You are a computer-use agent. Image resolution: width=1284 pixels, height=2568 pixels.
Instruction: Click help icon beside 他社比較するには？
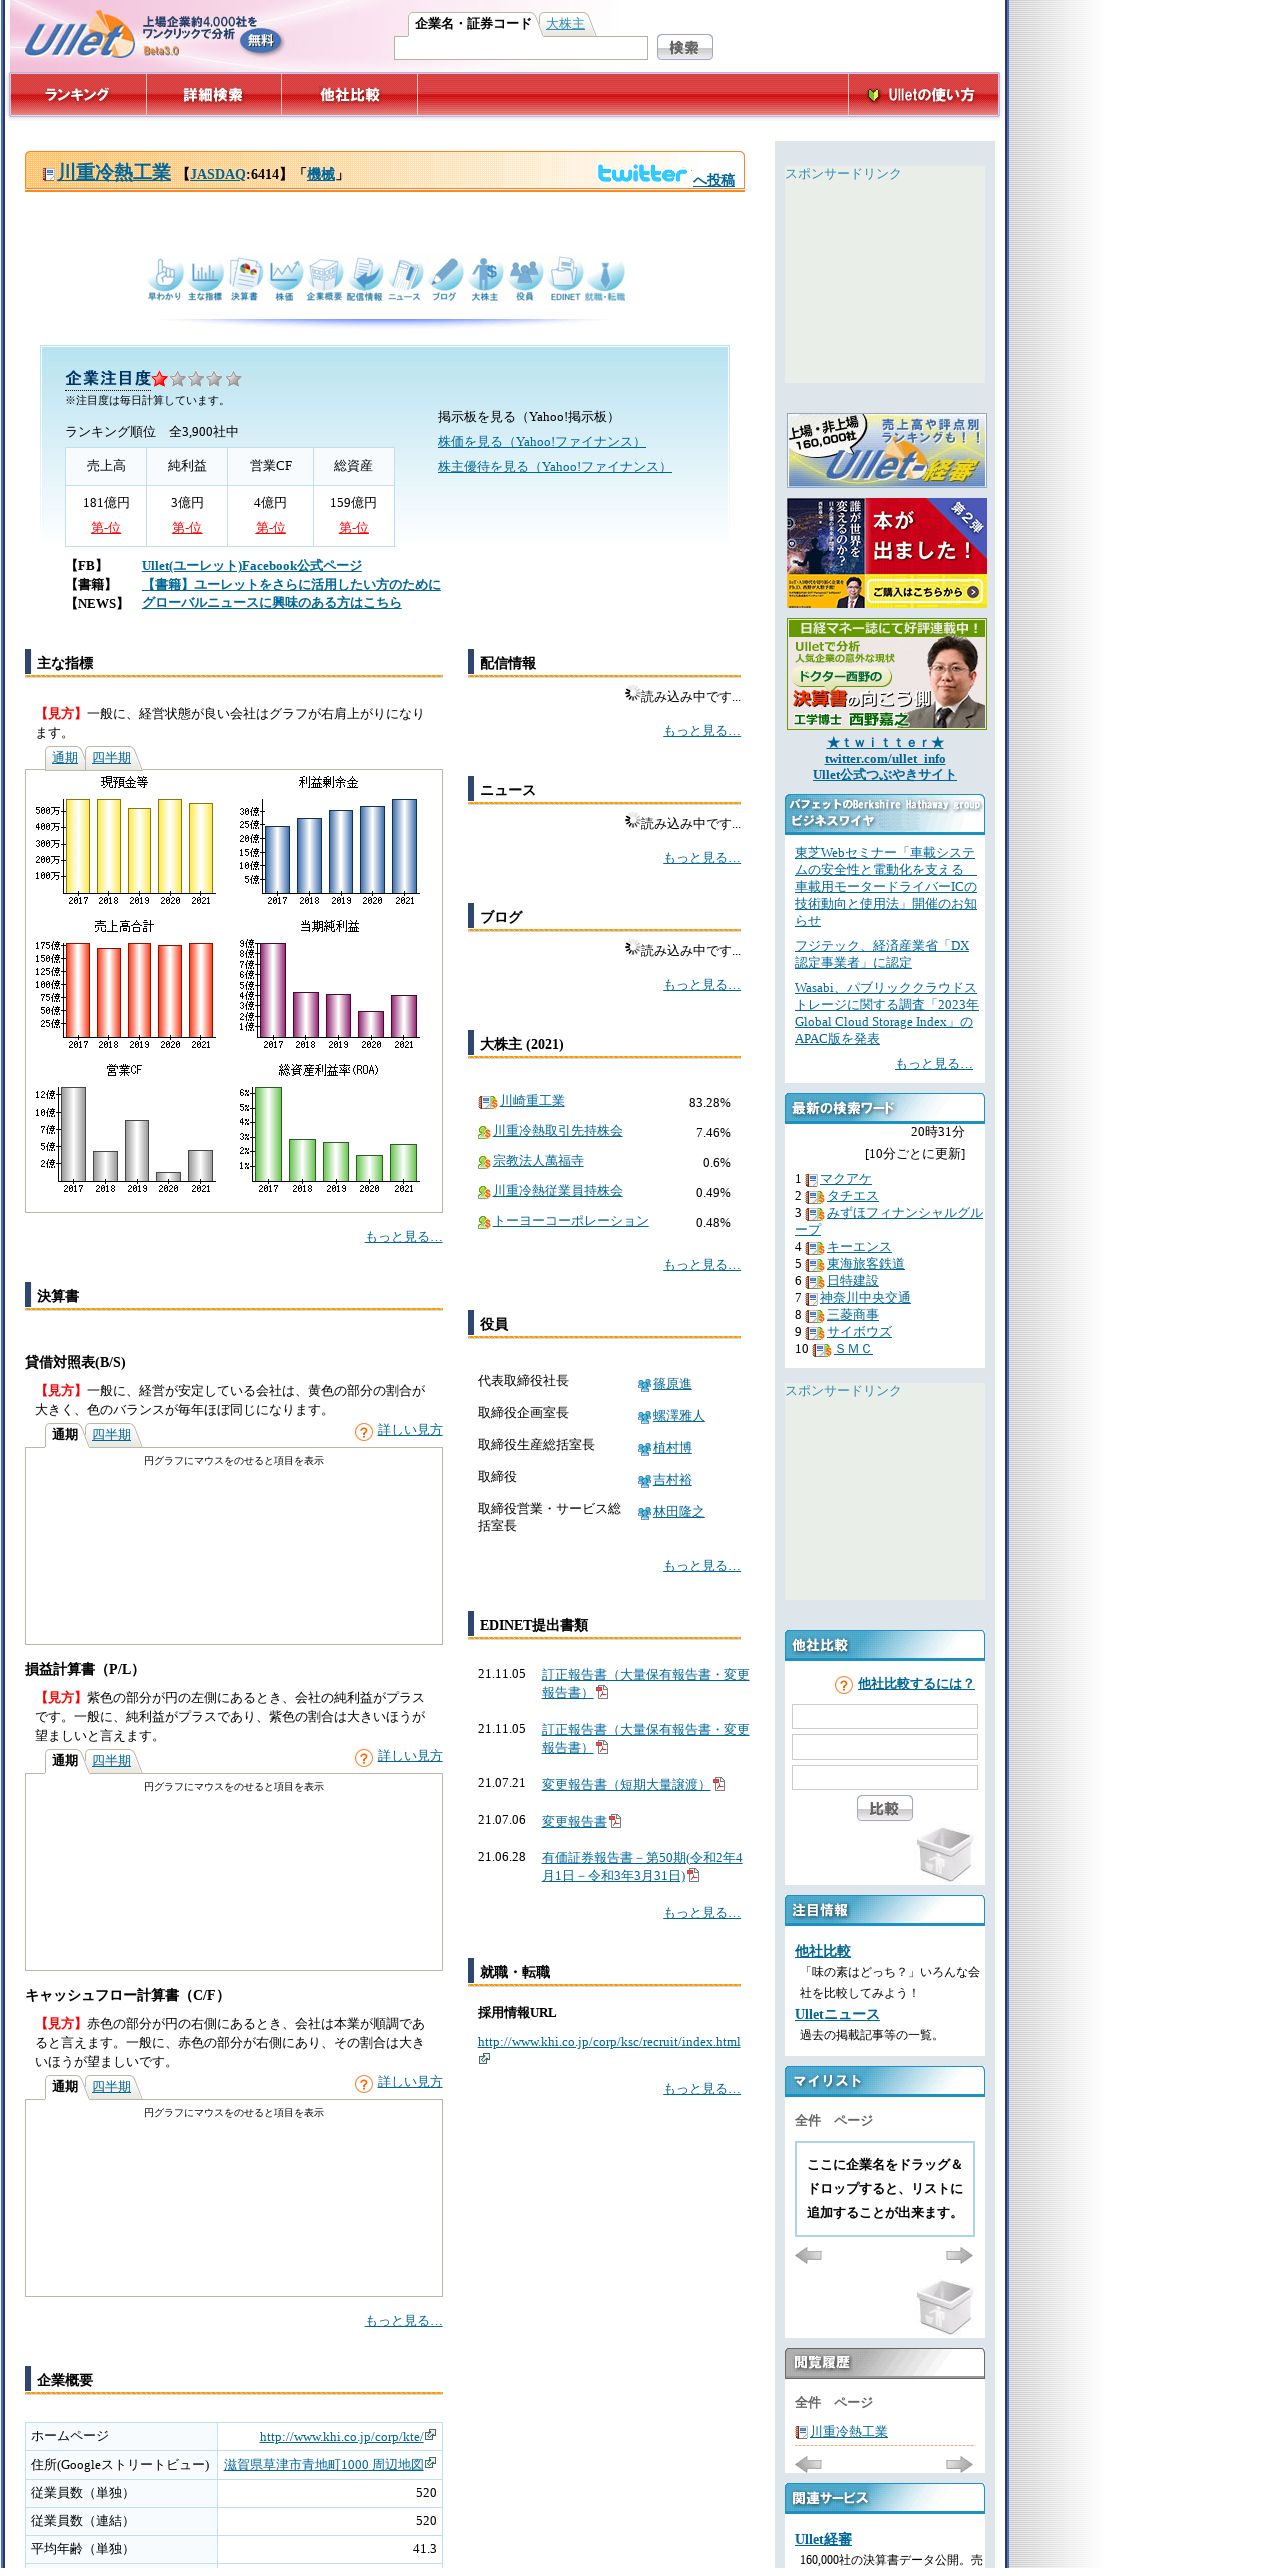tap(843, 1685)
